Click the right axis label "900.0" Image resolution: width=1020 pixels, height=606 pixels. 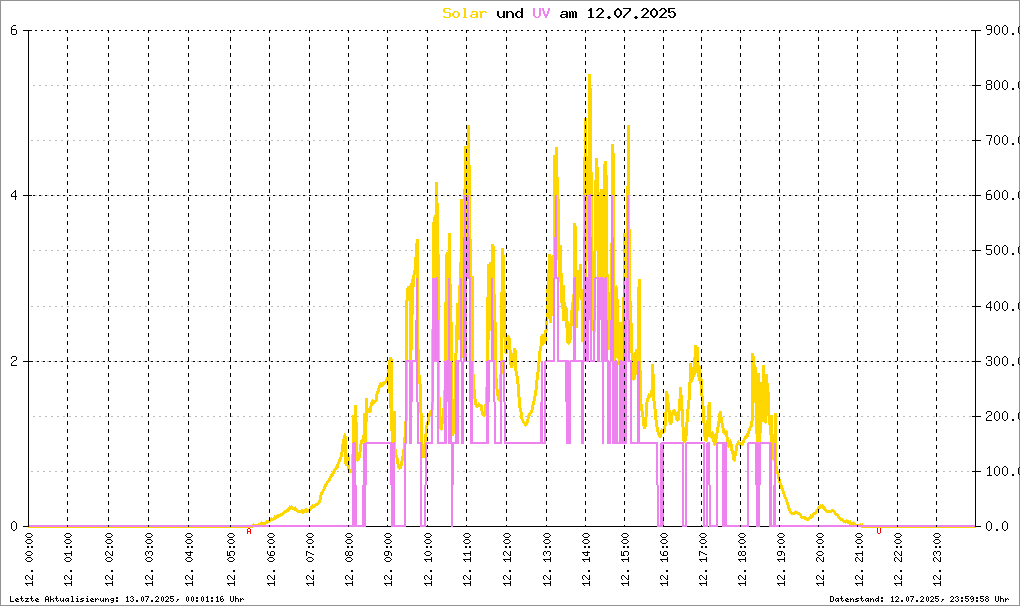[1000, 30]
